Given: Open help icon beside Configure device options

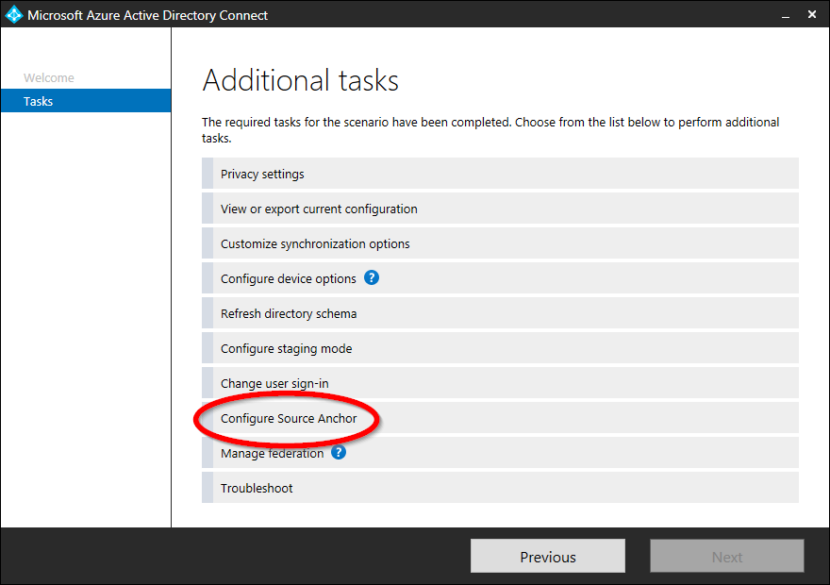Looking at the screenshot, I should 372,278.
